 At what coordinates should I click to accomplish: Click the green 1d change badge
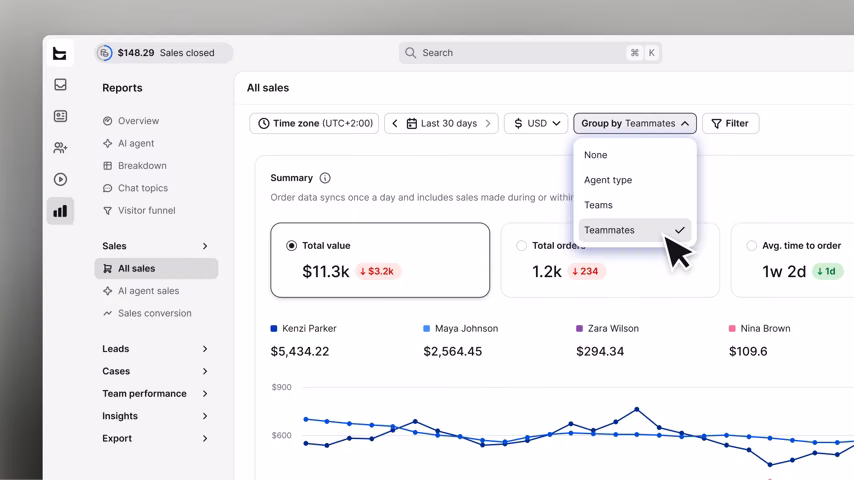(827, 271)
